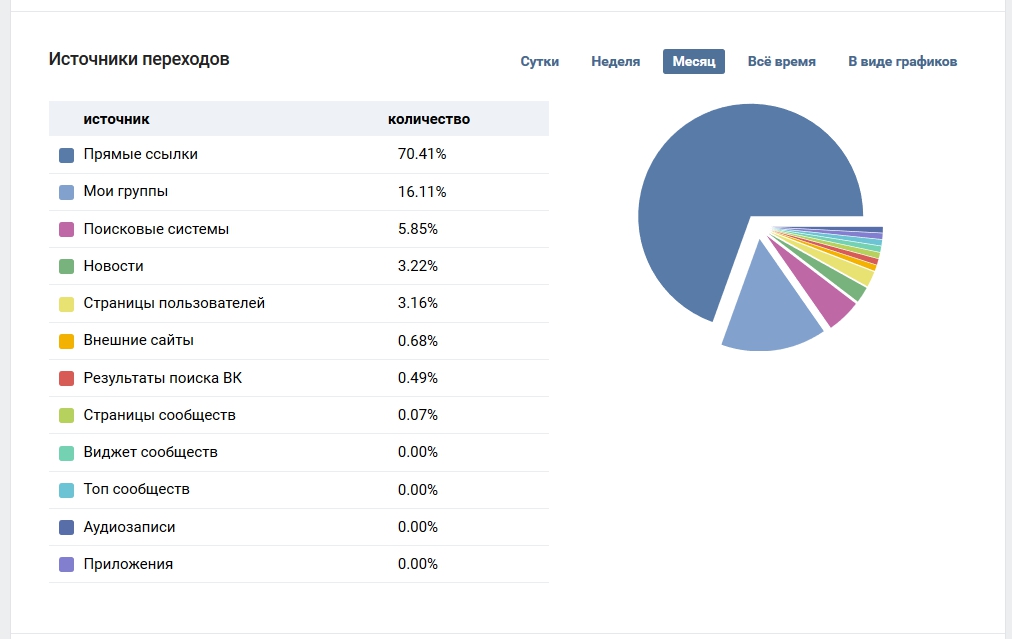This screenshot has width=1012, height=639.
Task: Switch to the Сутки period tab
Action: coord(539,61)
